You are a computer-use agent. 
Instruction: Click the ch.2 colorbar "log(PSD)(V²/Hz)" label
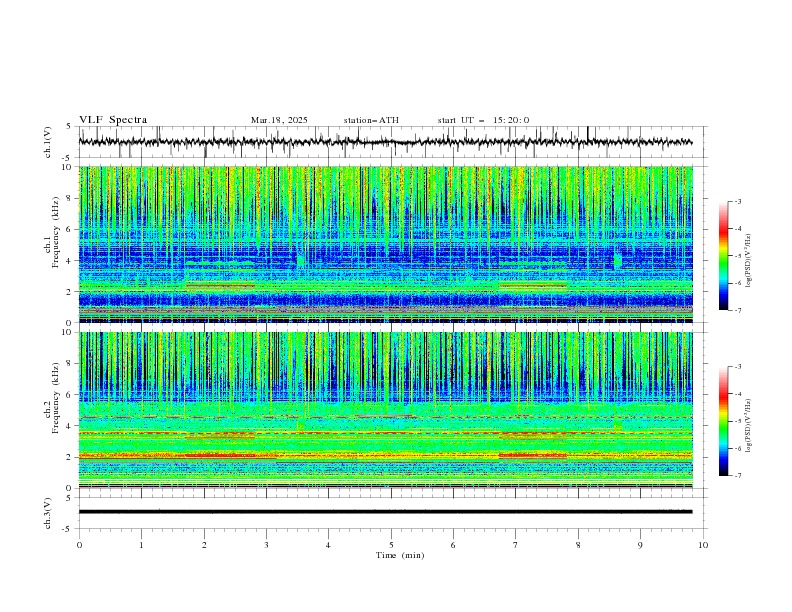pos(749,425)
